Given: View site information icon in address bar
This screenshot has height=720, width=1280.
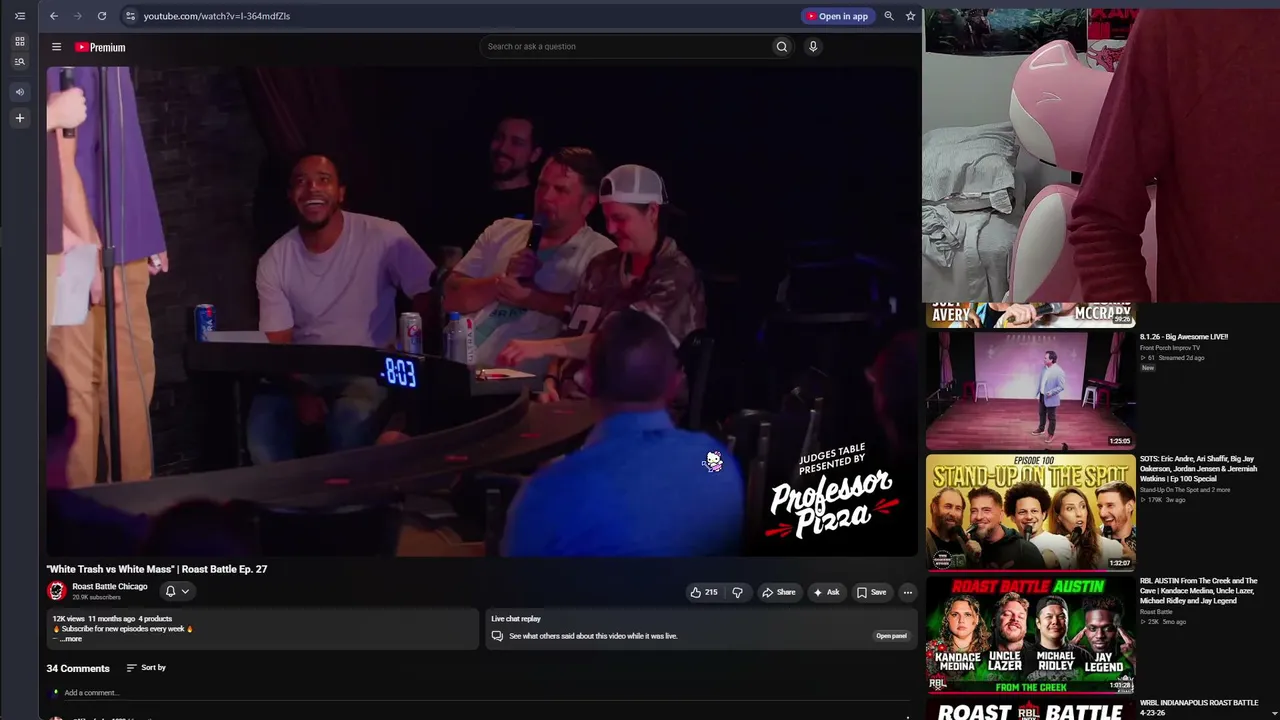Looking at the screenshot, I should point(130,16).
